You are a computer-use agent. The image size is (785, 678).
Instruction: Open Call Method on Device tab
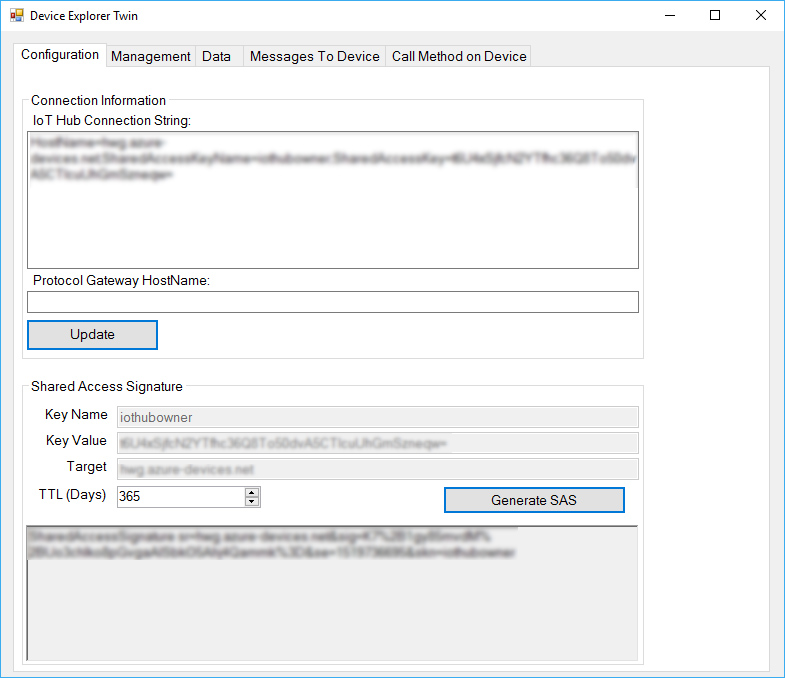pos(459,57)
